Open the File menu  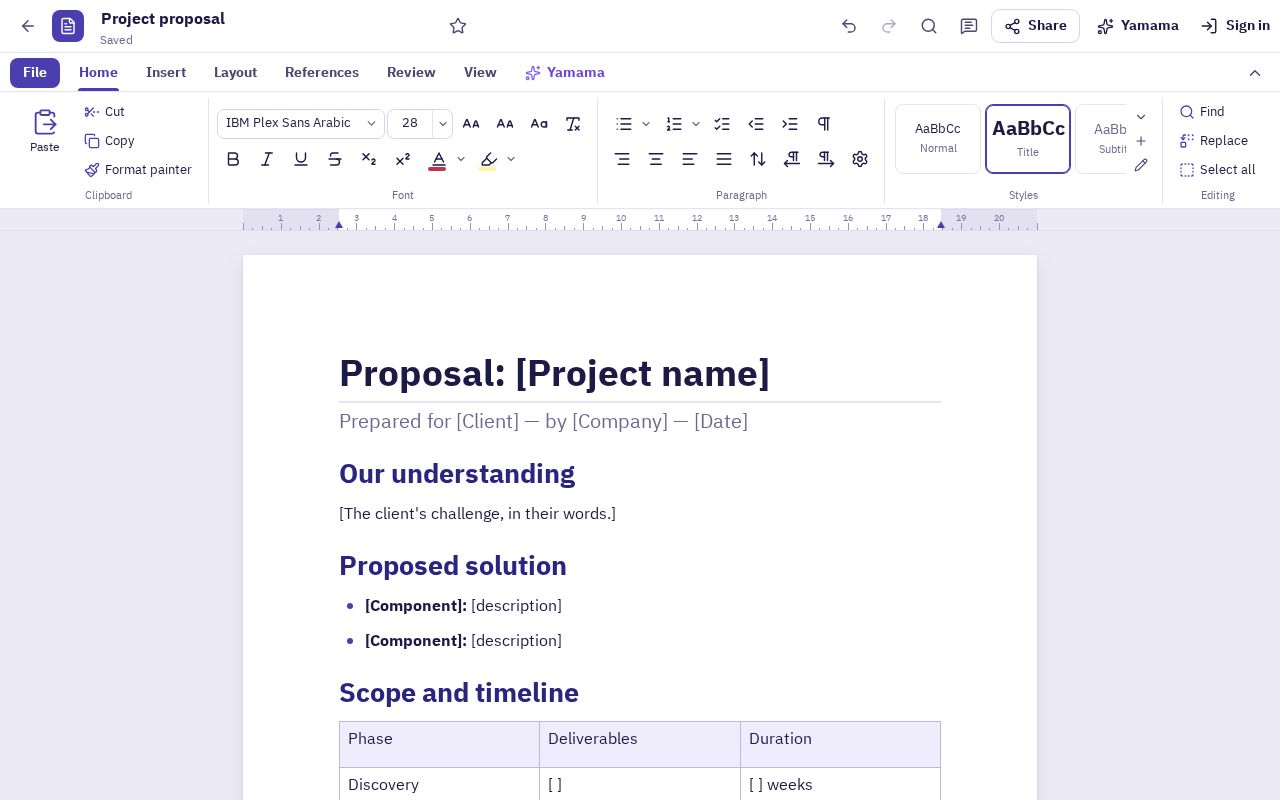(x=35, y=73)
